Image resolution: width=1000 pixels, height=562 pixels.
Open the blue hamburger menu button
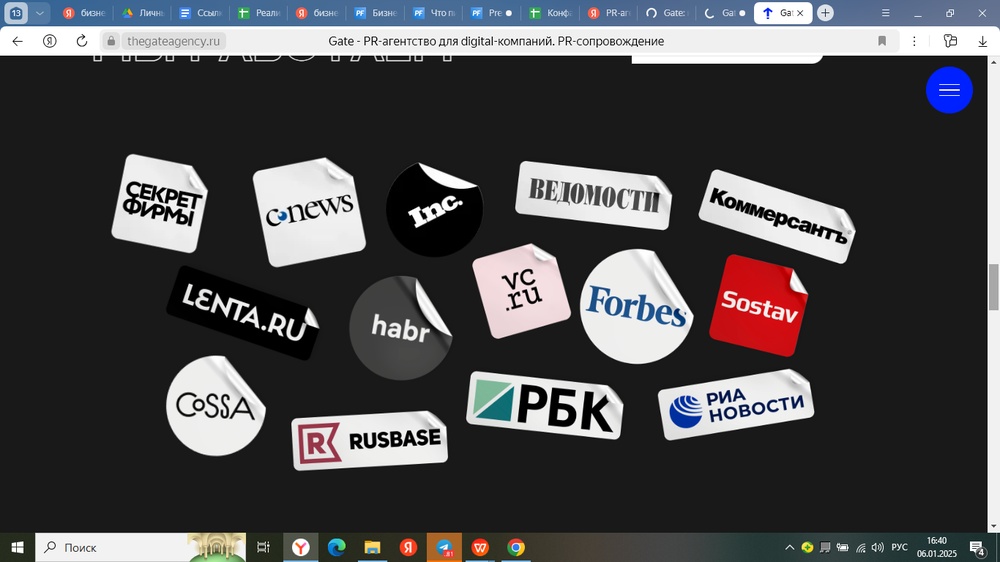pos(949,90)
